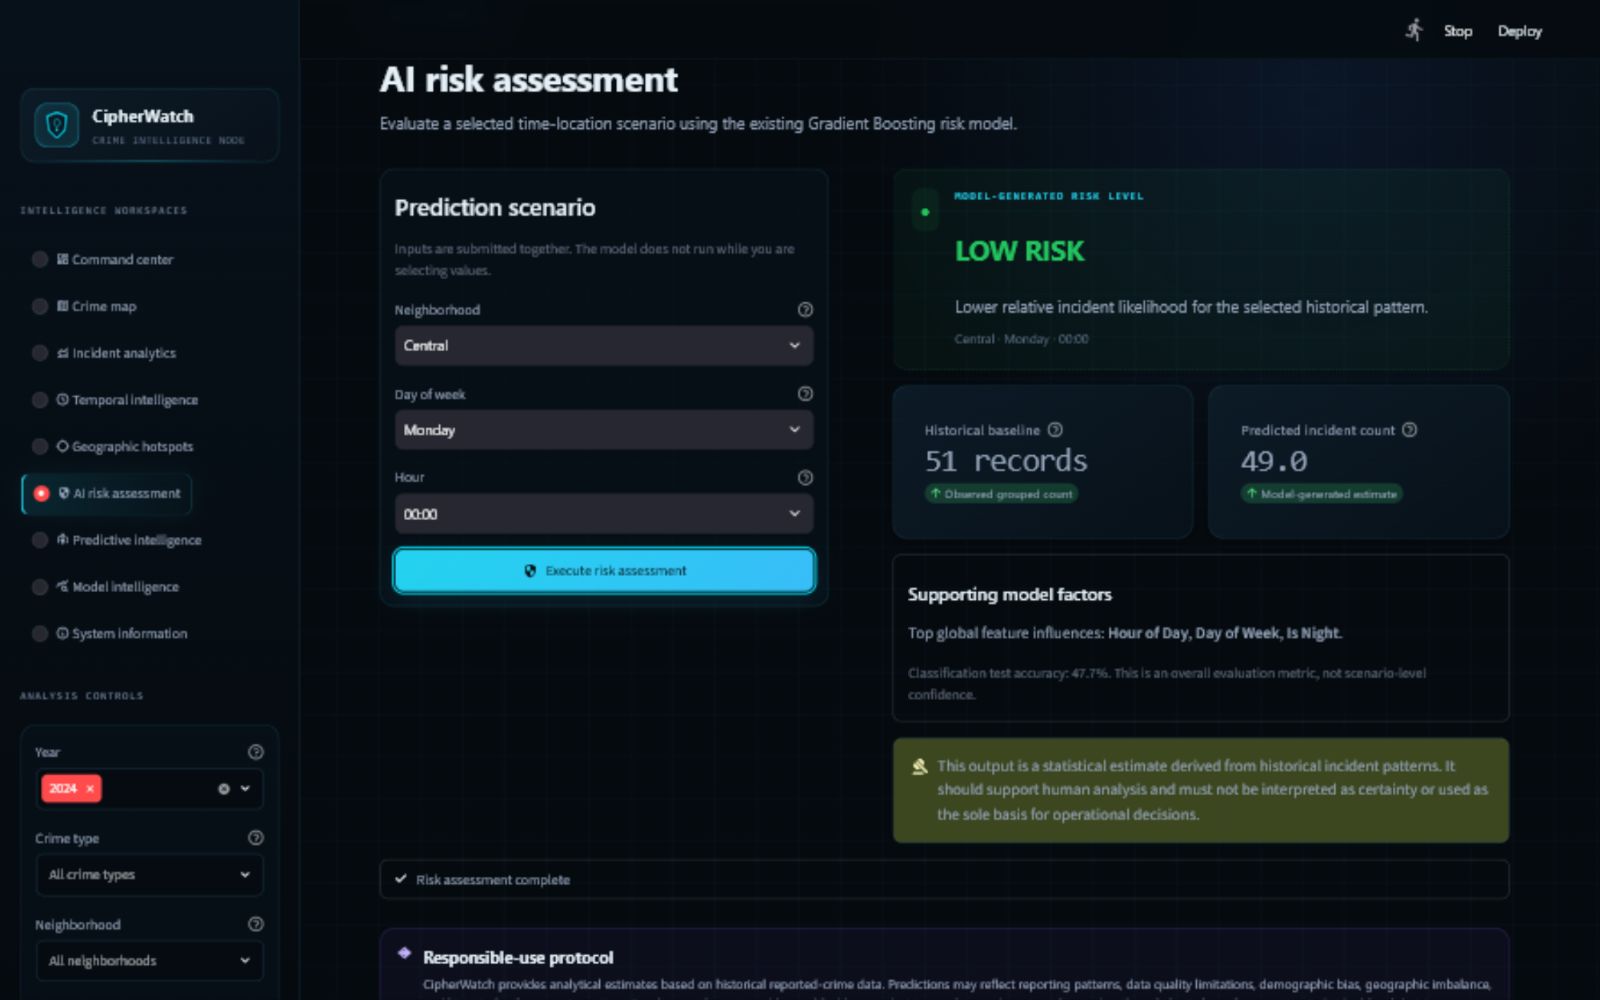Select the AI risk assessment radio option

(x=41, y=493)
